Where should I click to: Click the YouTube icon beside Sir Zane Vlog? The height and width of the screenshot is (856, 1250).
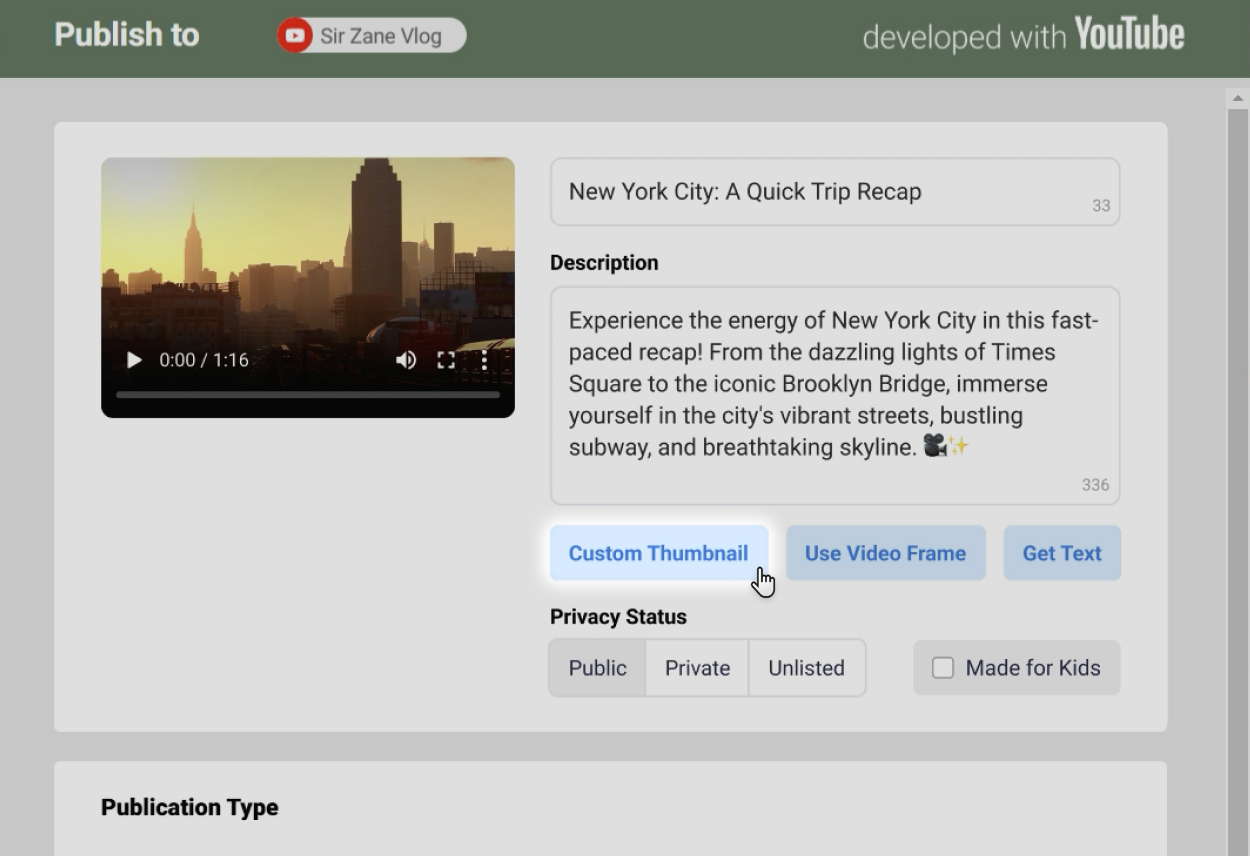295,36
